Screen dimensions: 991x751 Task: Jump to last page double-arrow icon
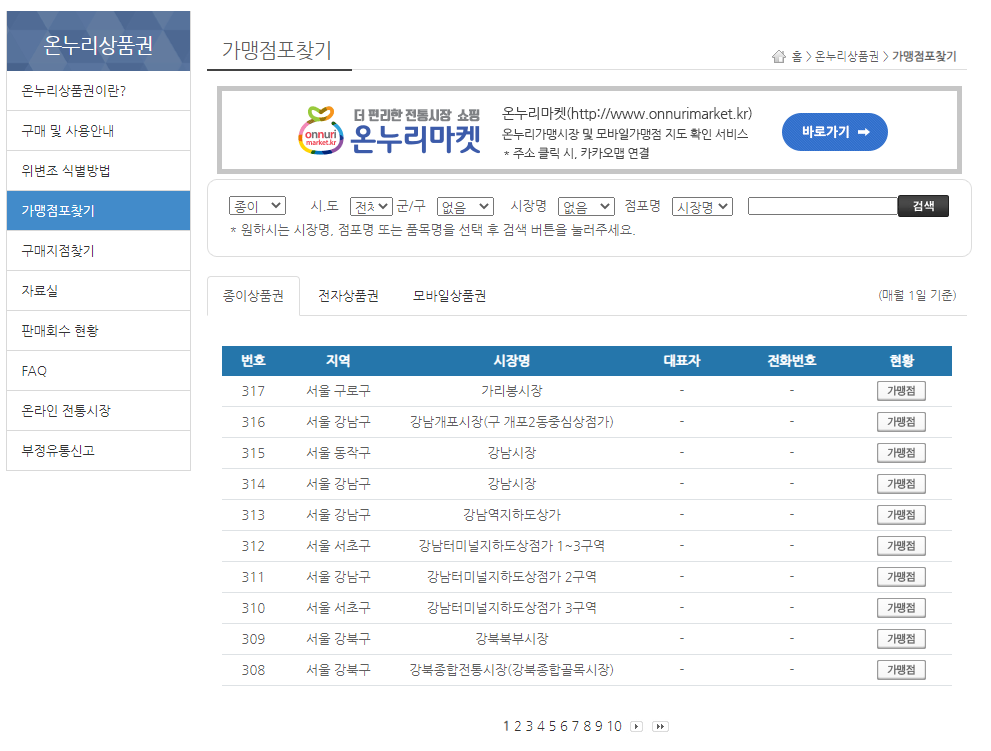(x=660, y=726)
